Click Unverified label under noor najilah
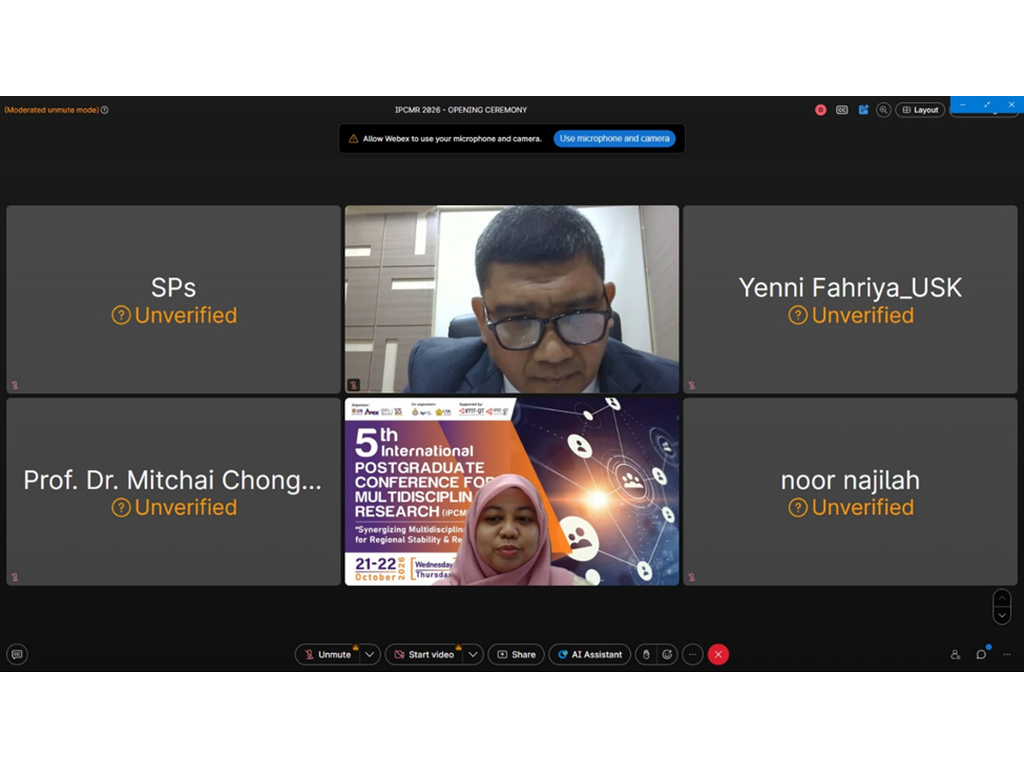This screenshot has height=768, width=1024. pos(851,507)
